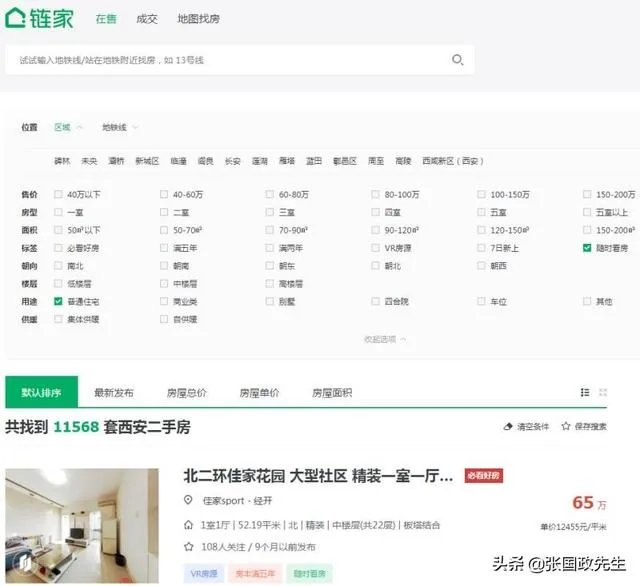Click the blue VR房源 listing tag
This screenshot has width=640, height=586.
[x=204, y=573]
